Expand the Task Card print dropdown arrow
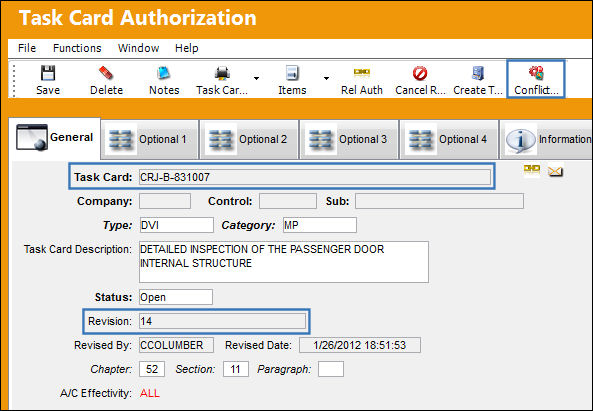This screenshot has height=411, width=593. click(256, 78)
